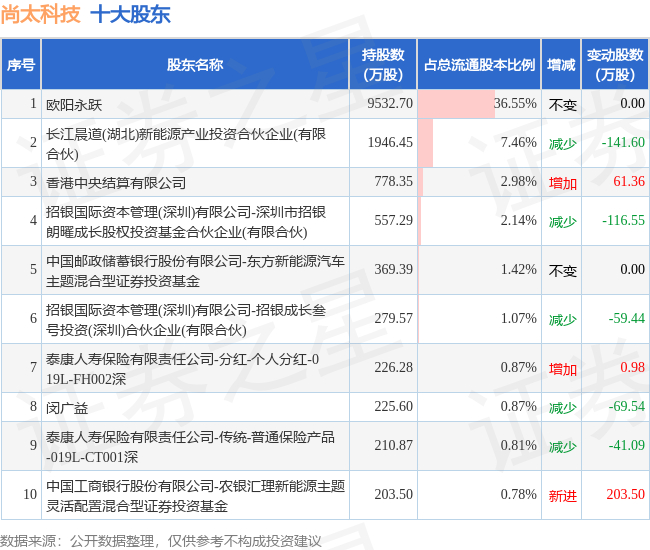650x550 pixels.
Task: Click shareholder name 欧阳永跃
Action: tap(74, 104)
